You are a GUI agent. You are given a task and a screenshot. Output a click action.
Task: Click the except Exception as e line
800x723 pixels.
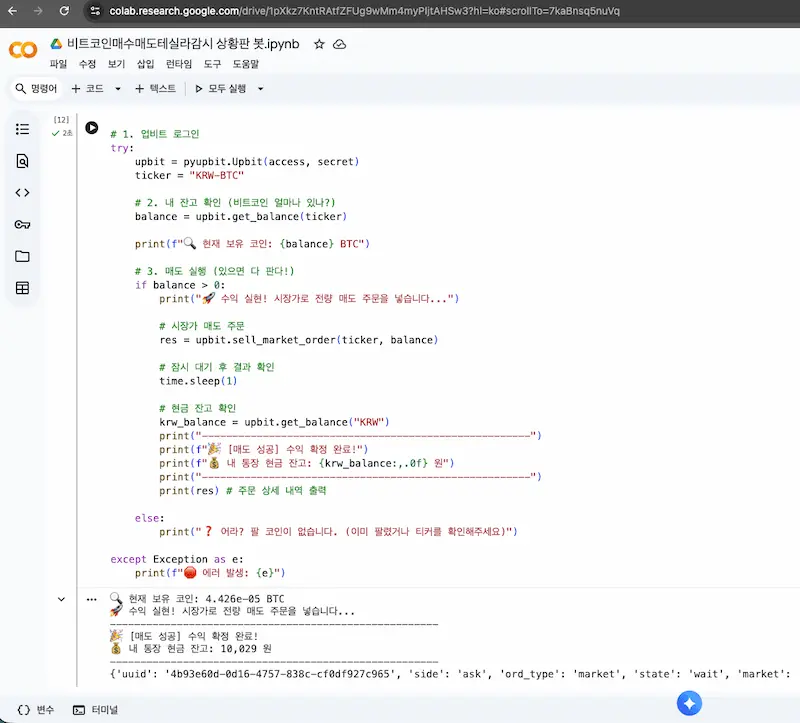coord(177,559)
